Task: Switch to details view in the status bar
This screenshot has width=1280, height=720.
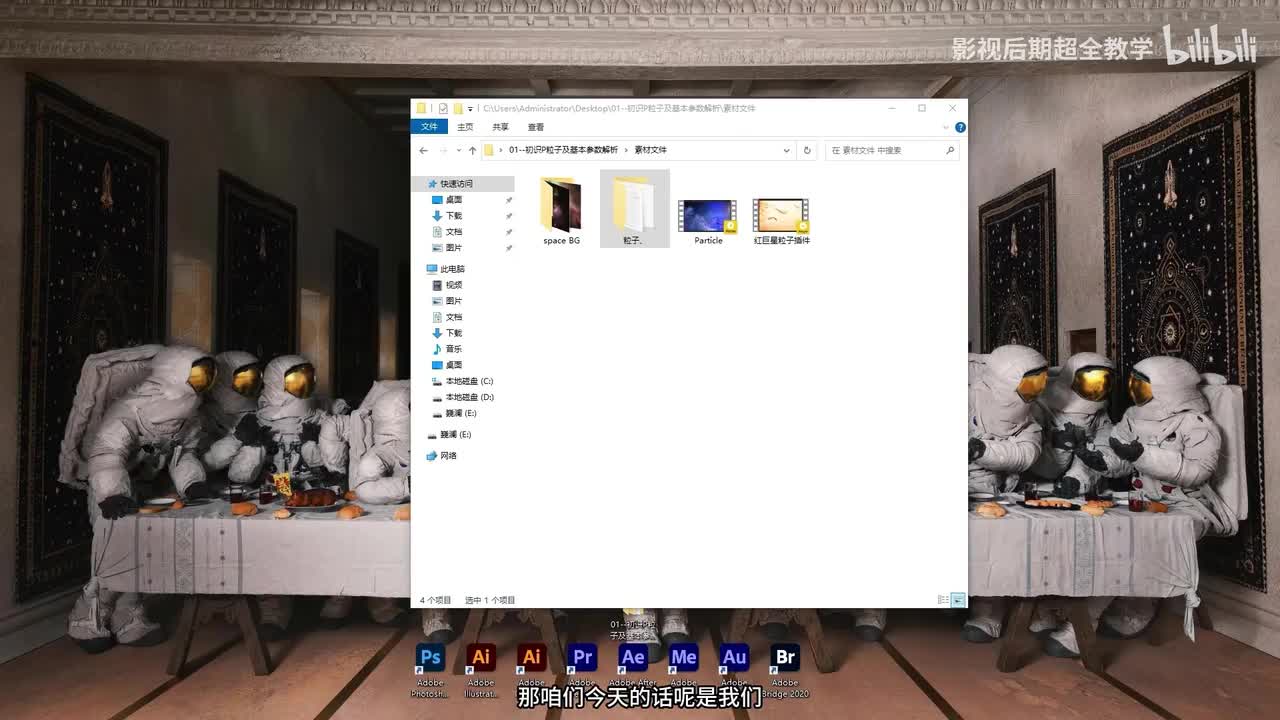Action: click(943, 600)
